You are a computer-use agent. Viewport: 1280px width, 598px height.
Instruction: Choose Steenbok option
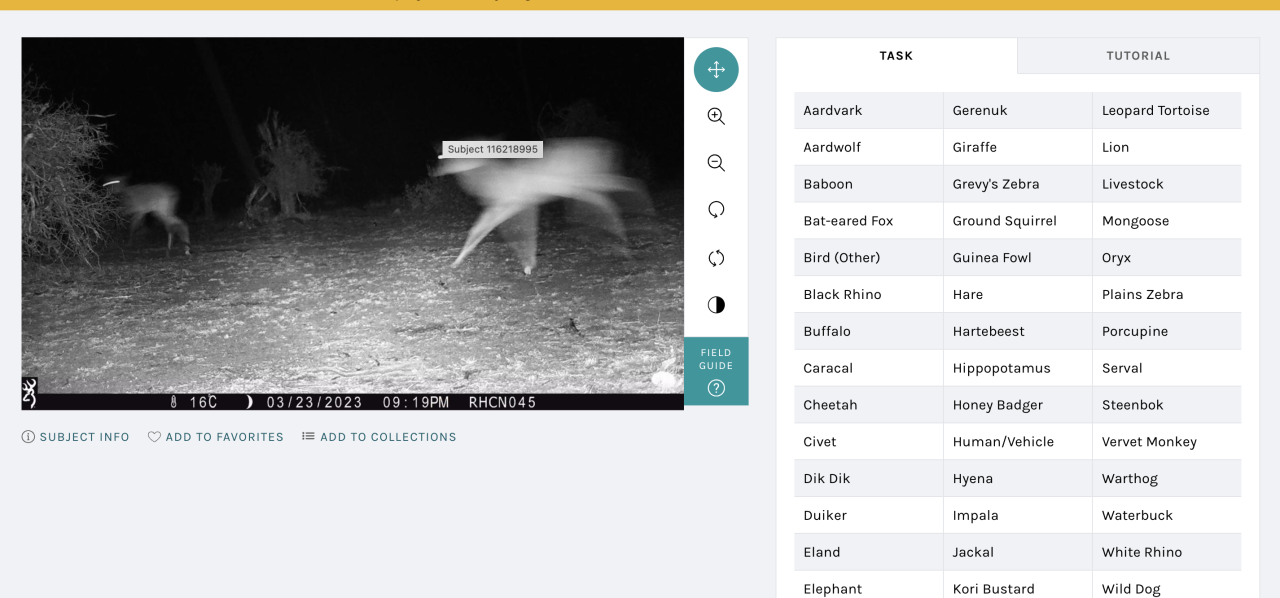tap(1167, 405)
